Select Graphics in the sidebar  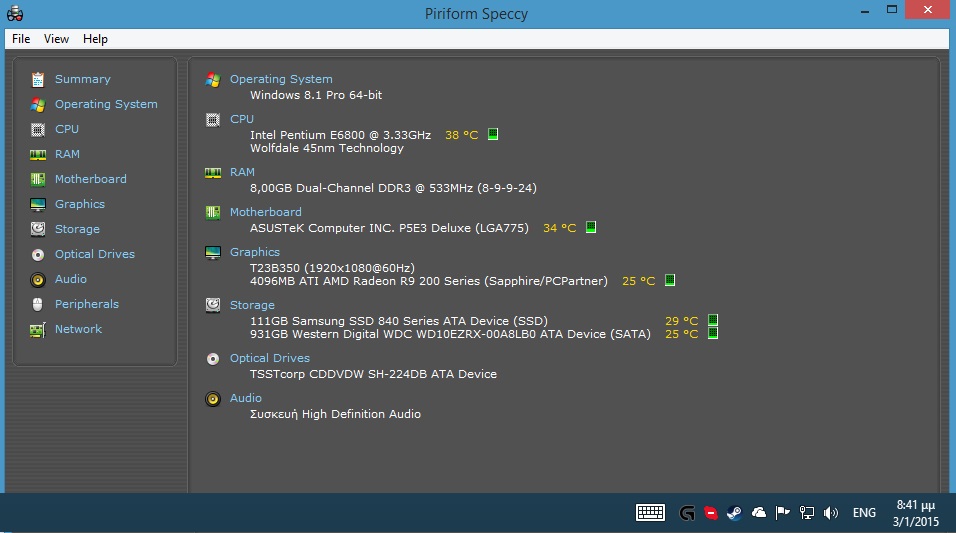point(80,204)
